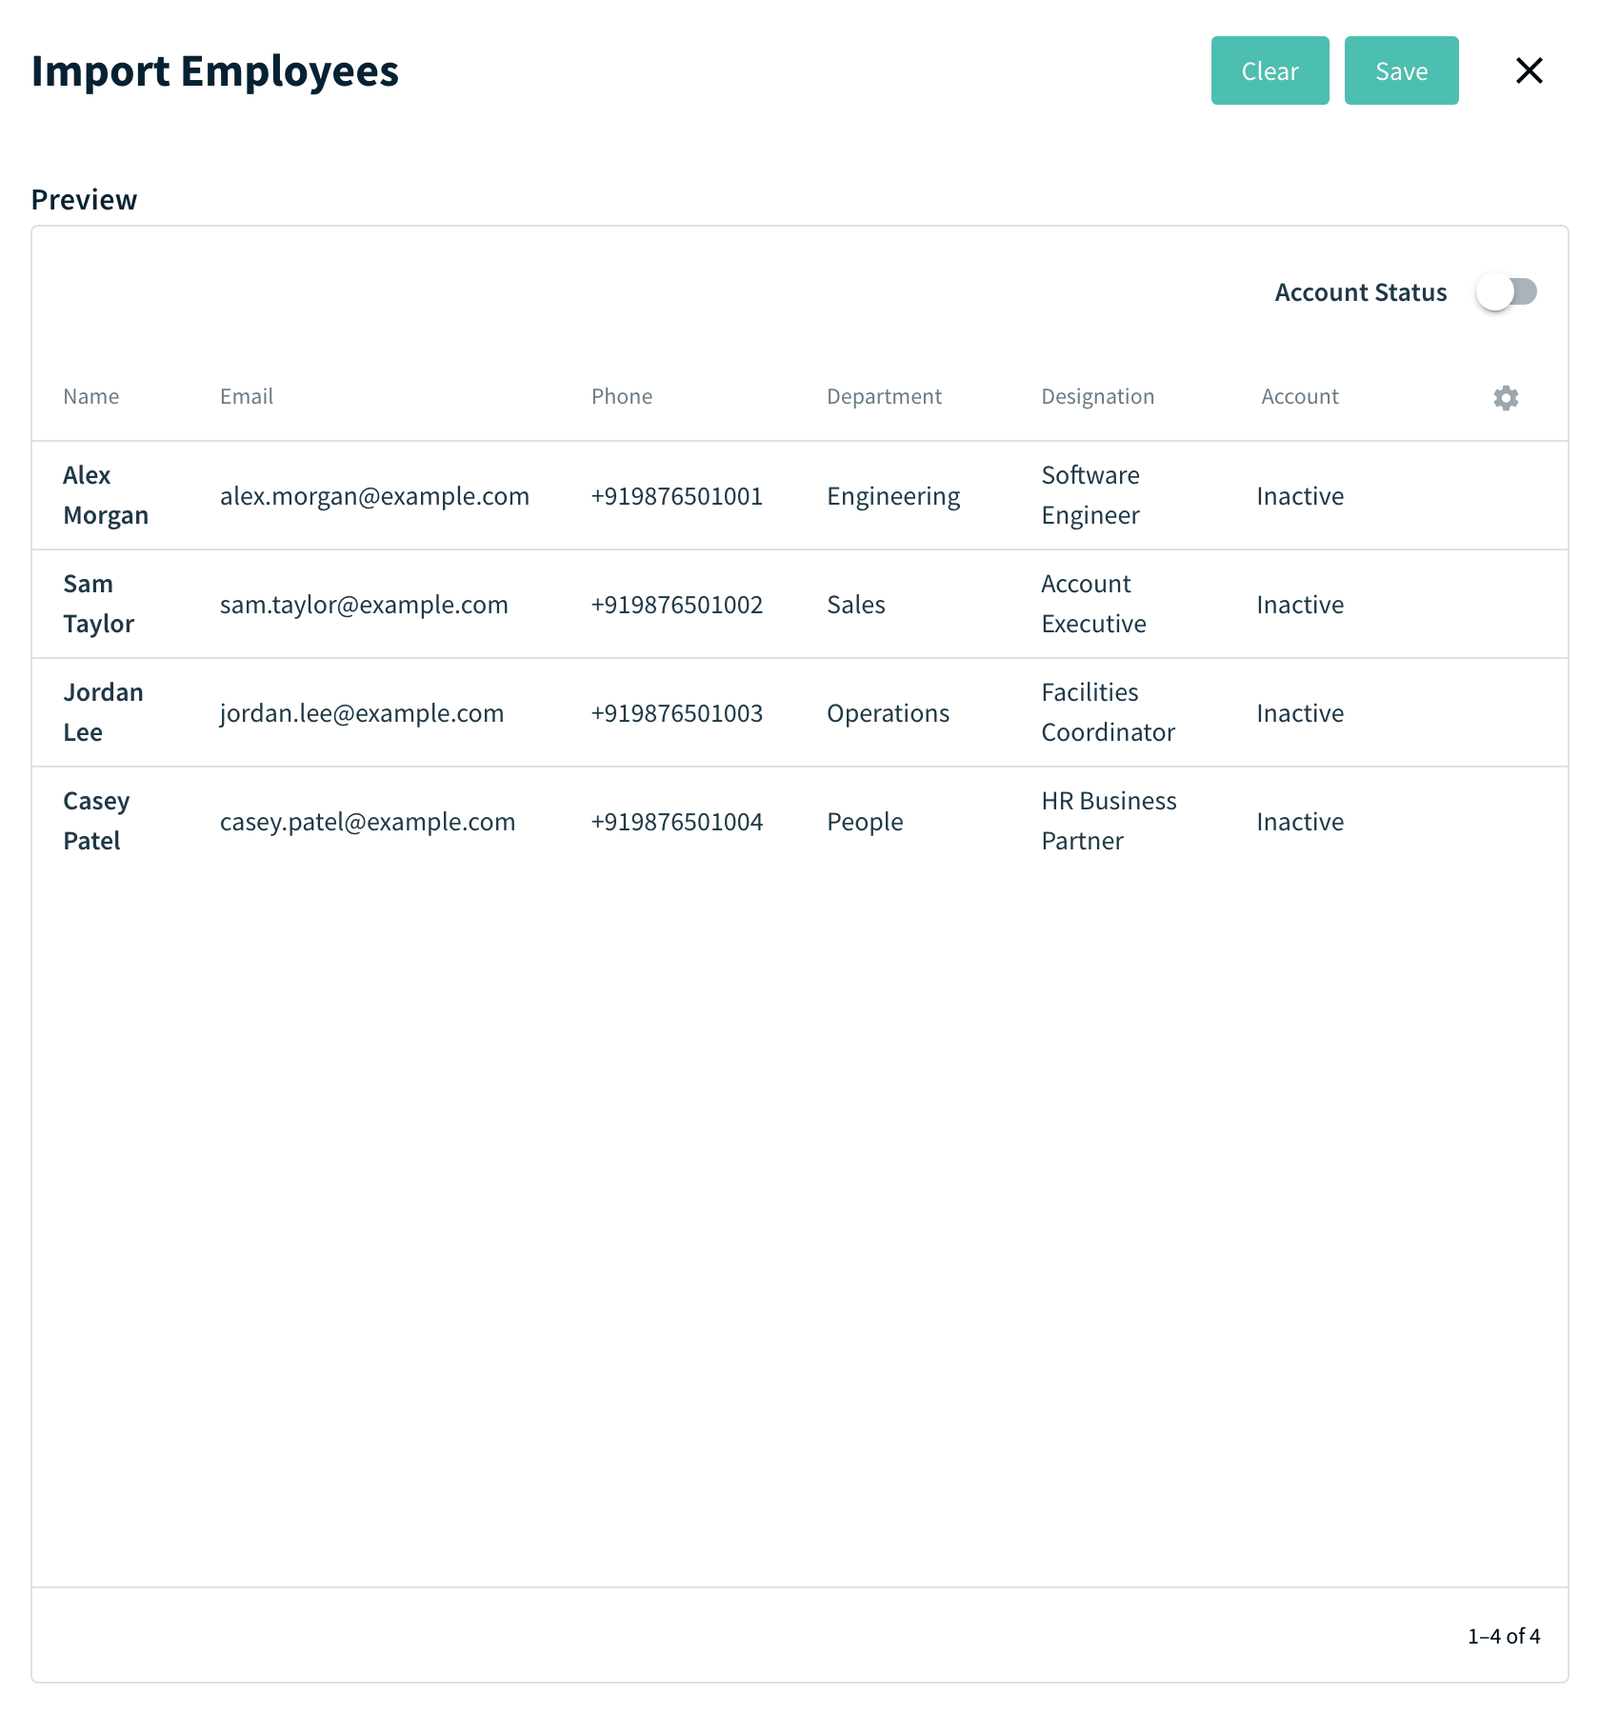The height and width of the screenshot is (1714, 1600).
Task: Click the 1–4 of 4 pagination text
Action: (1503, 1636)
